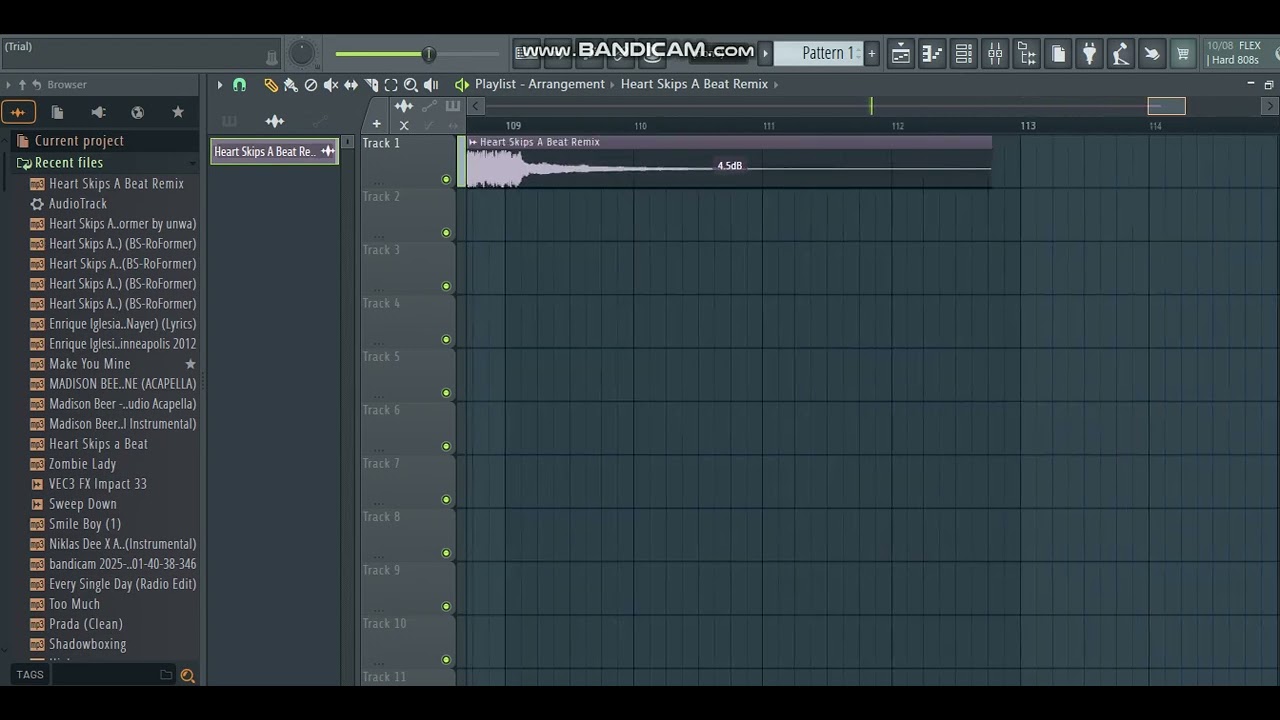
Task: Select the Slip tool
Action: [x=351, y=85]
